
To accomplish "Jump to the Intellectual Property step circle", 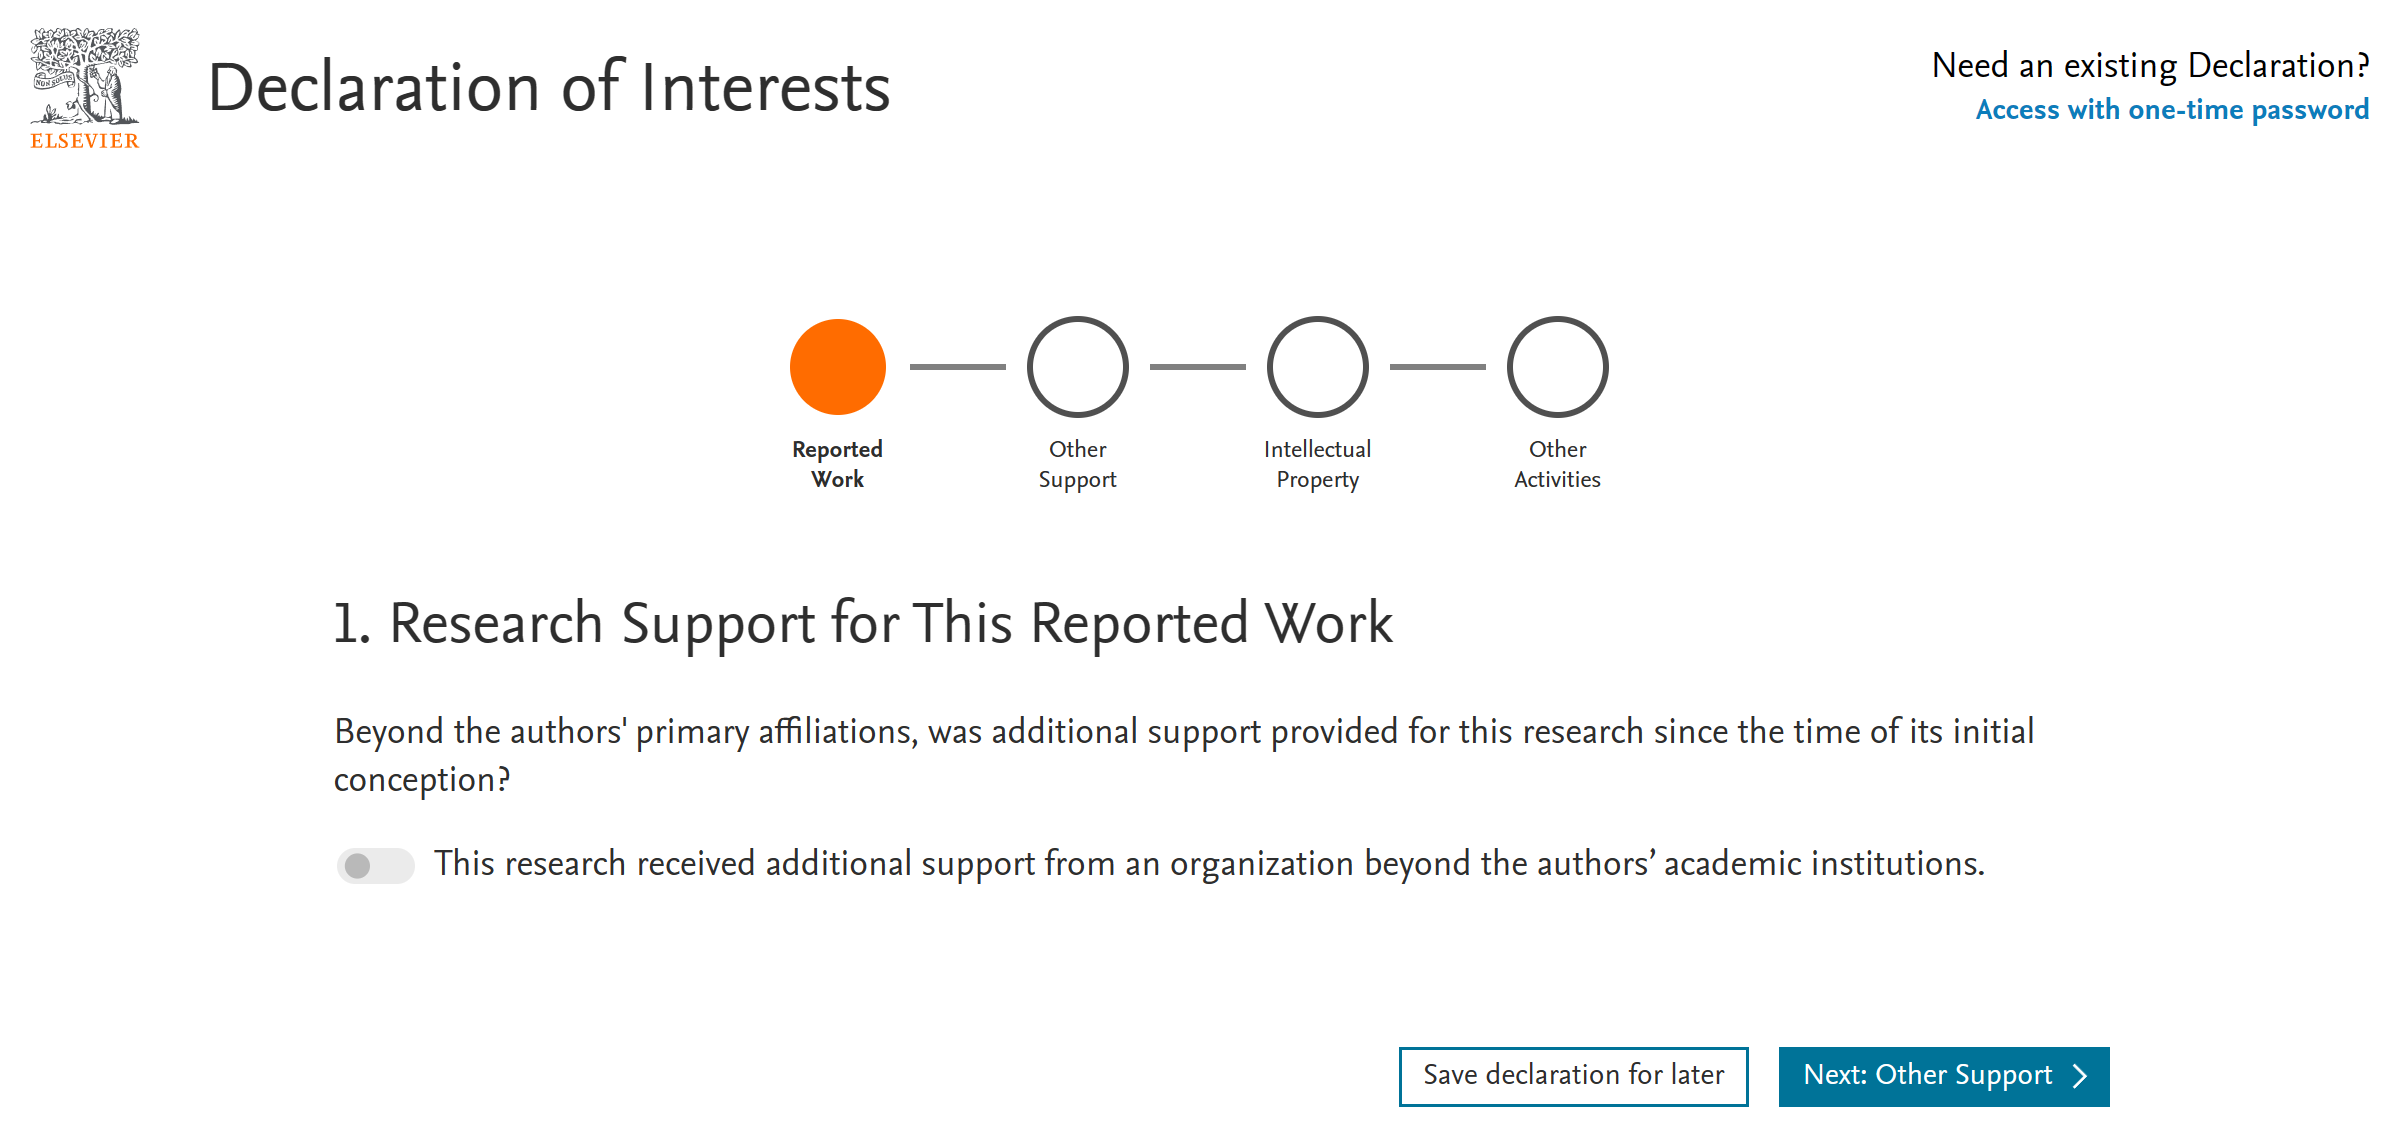I will click(x=1318, y=367).
